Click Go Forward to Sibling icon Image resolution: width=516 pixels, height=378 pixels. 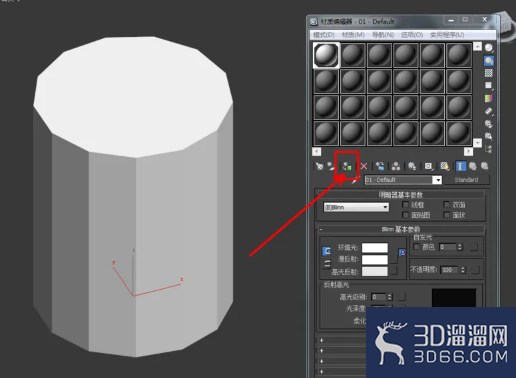click(x=484, y=166)
